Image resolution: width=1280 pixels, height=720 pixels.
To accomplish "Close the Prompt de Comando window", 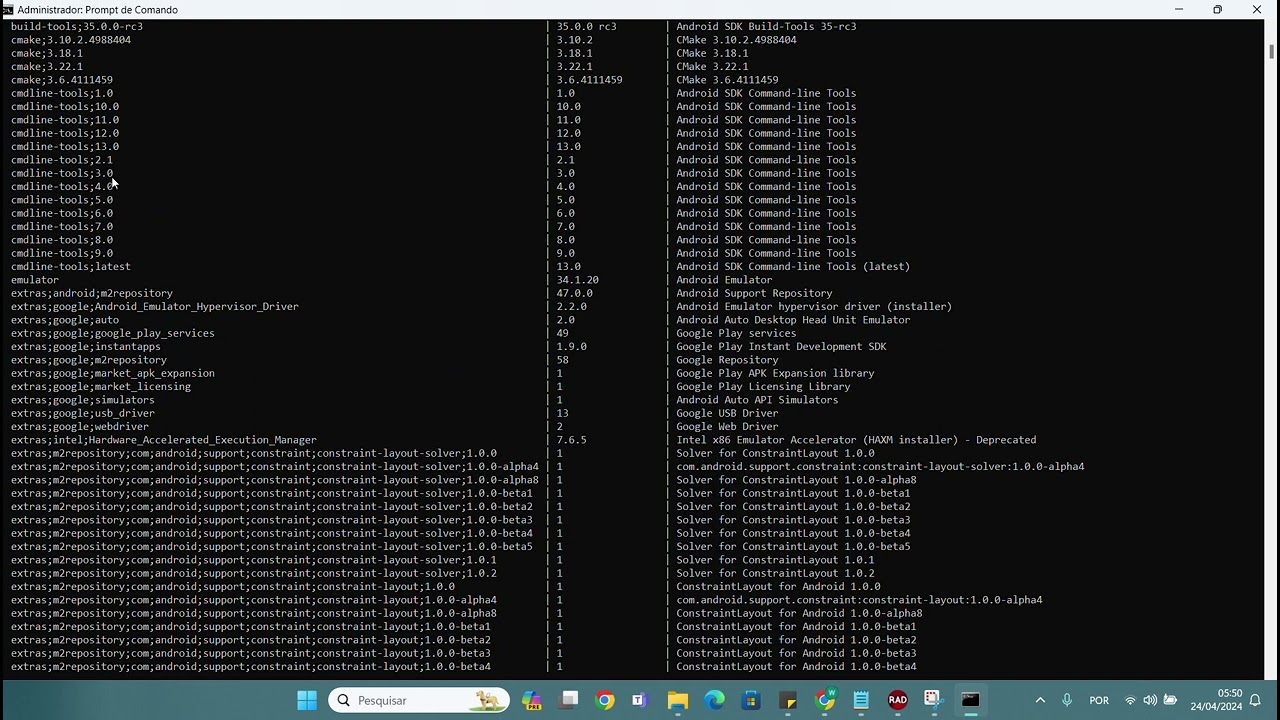I will (1257, 10).
